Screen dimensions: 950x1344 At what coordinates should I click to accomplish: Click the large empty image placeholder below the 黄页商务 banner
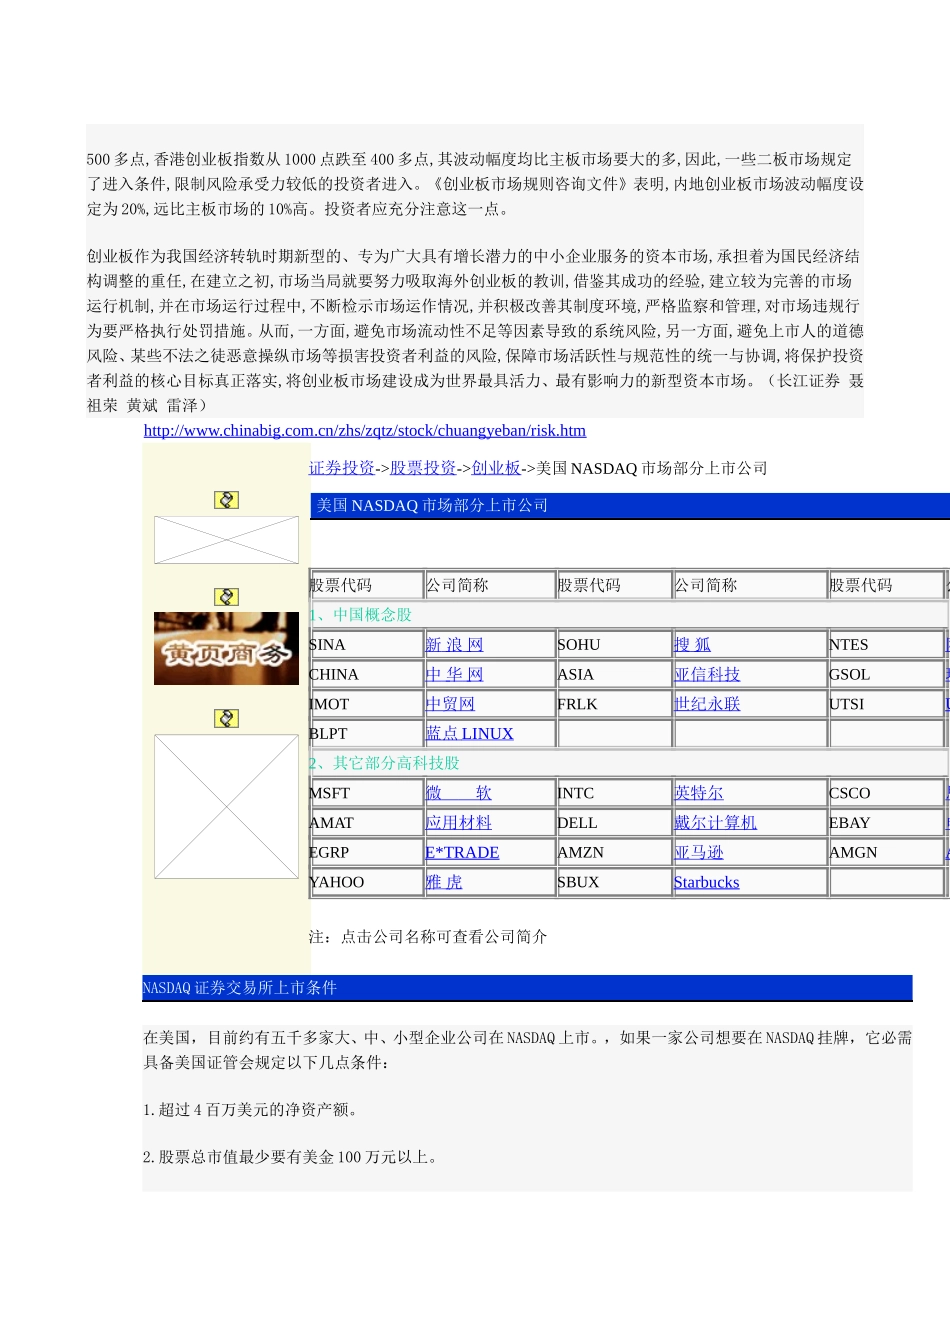(226, 806)
